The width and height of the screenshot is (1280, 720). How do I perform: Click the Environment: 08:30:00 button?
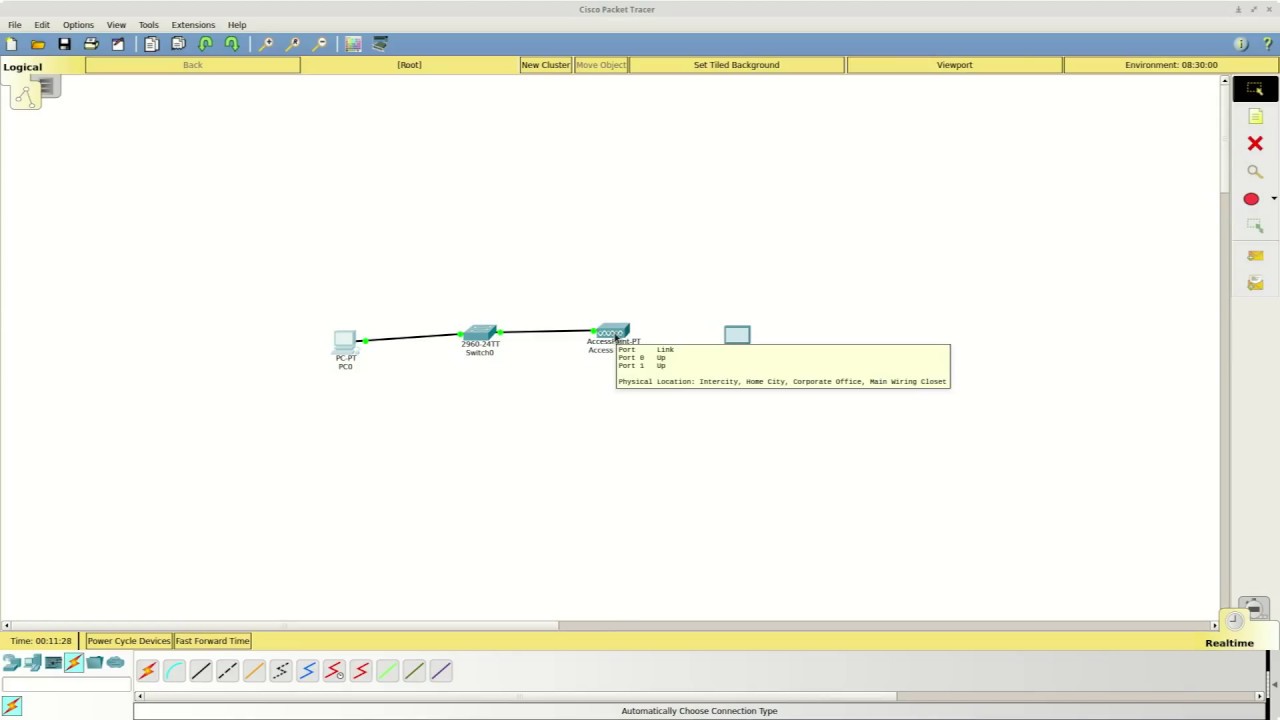tap(1171, 65)
